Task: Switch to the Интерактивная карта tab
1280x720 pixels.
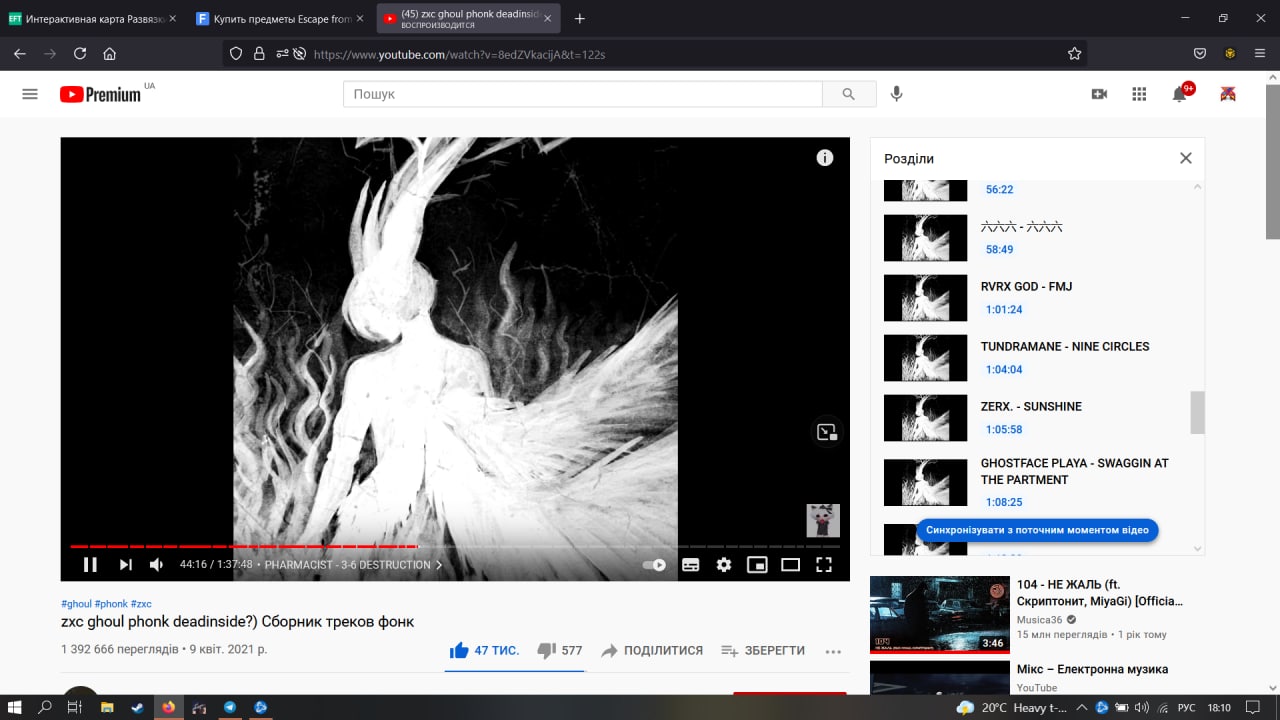Action: tap(91, 18)
